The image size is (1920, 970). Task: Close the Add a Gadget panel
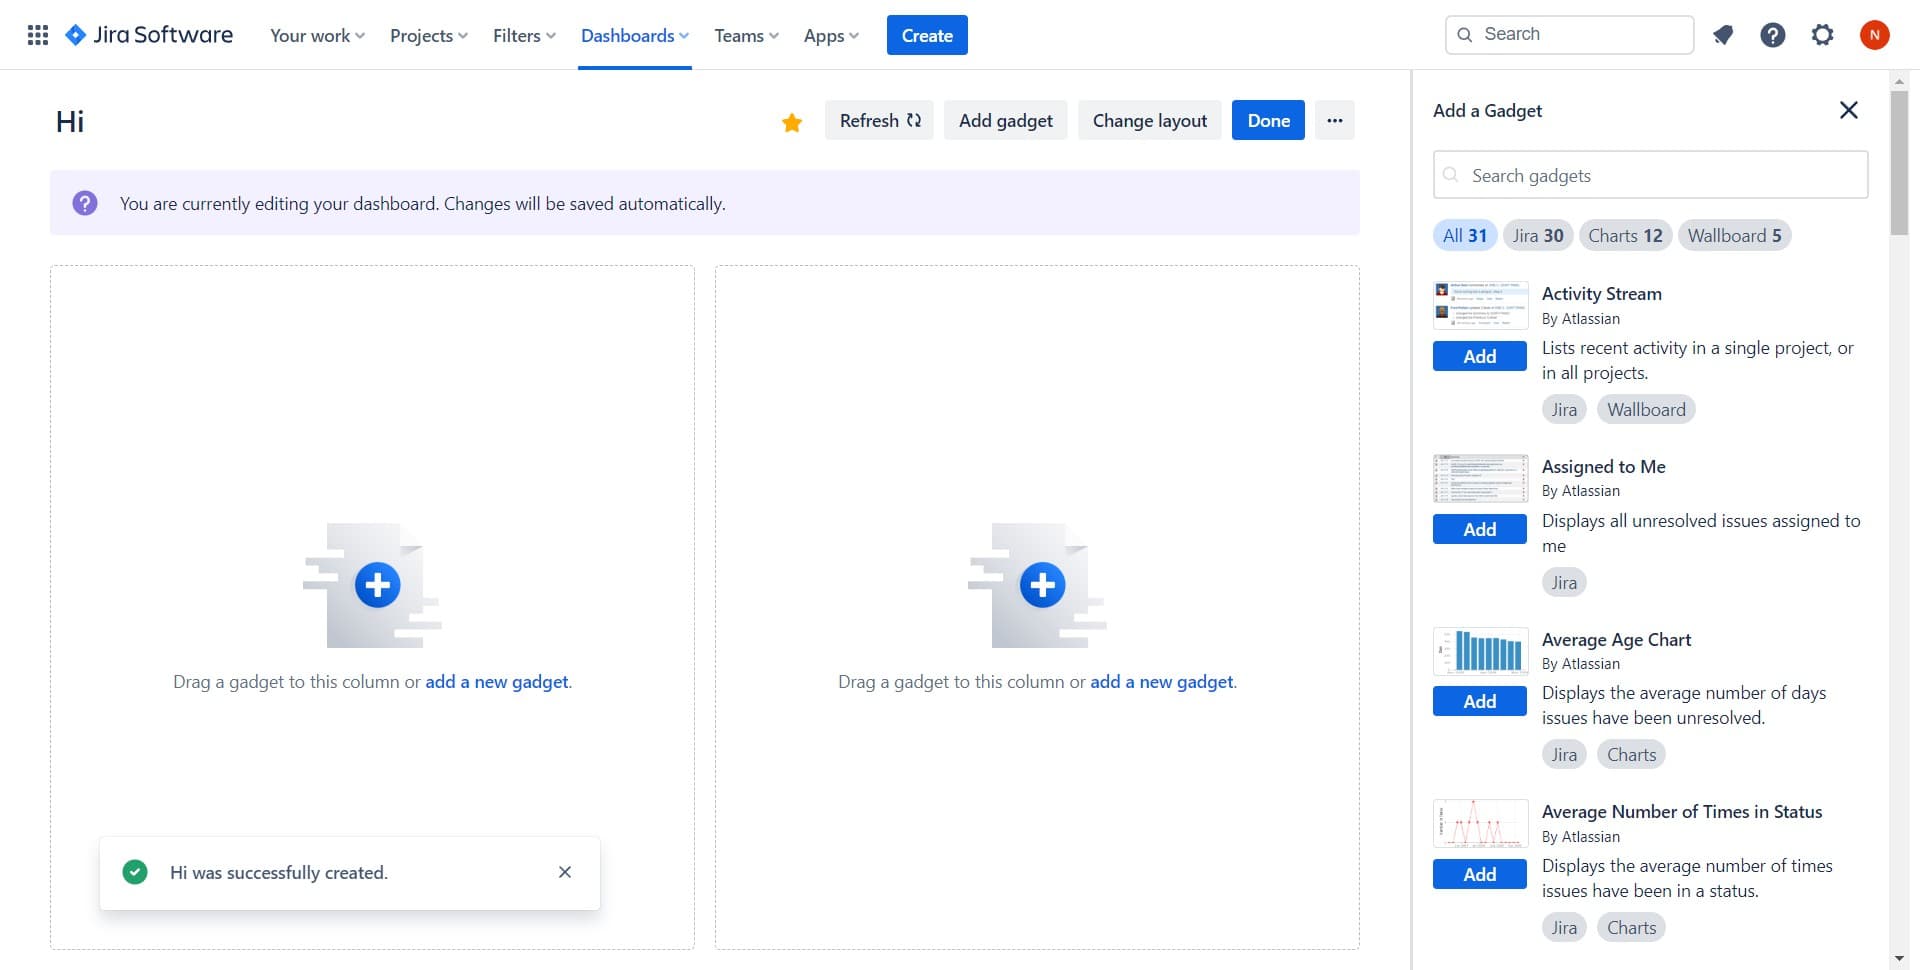[x=1848, y=110]
